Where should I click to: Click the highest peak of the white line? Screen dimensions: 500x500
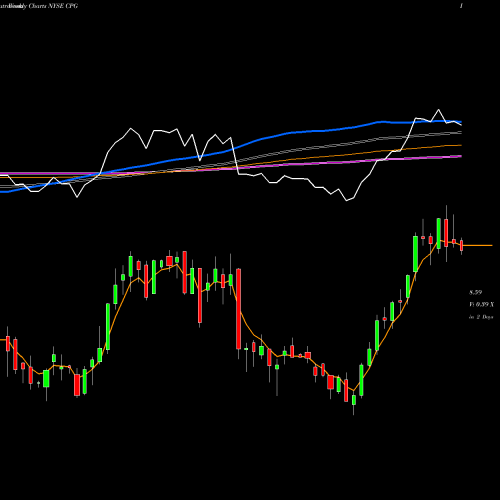point(438,110)
